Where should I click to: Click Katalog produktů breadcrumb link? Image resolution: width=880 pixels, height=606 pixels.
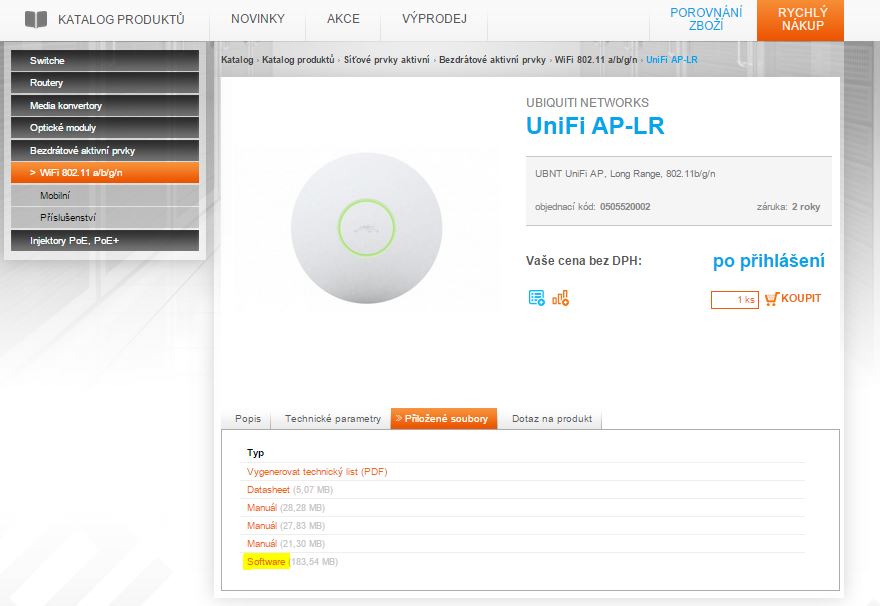point(298,59)
